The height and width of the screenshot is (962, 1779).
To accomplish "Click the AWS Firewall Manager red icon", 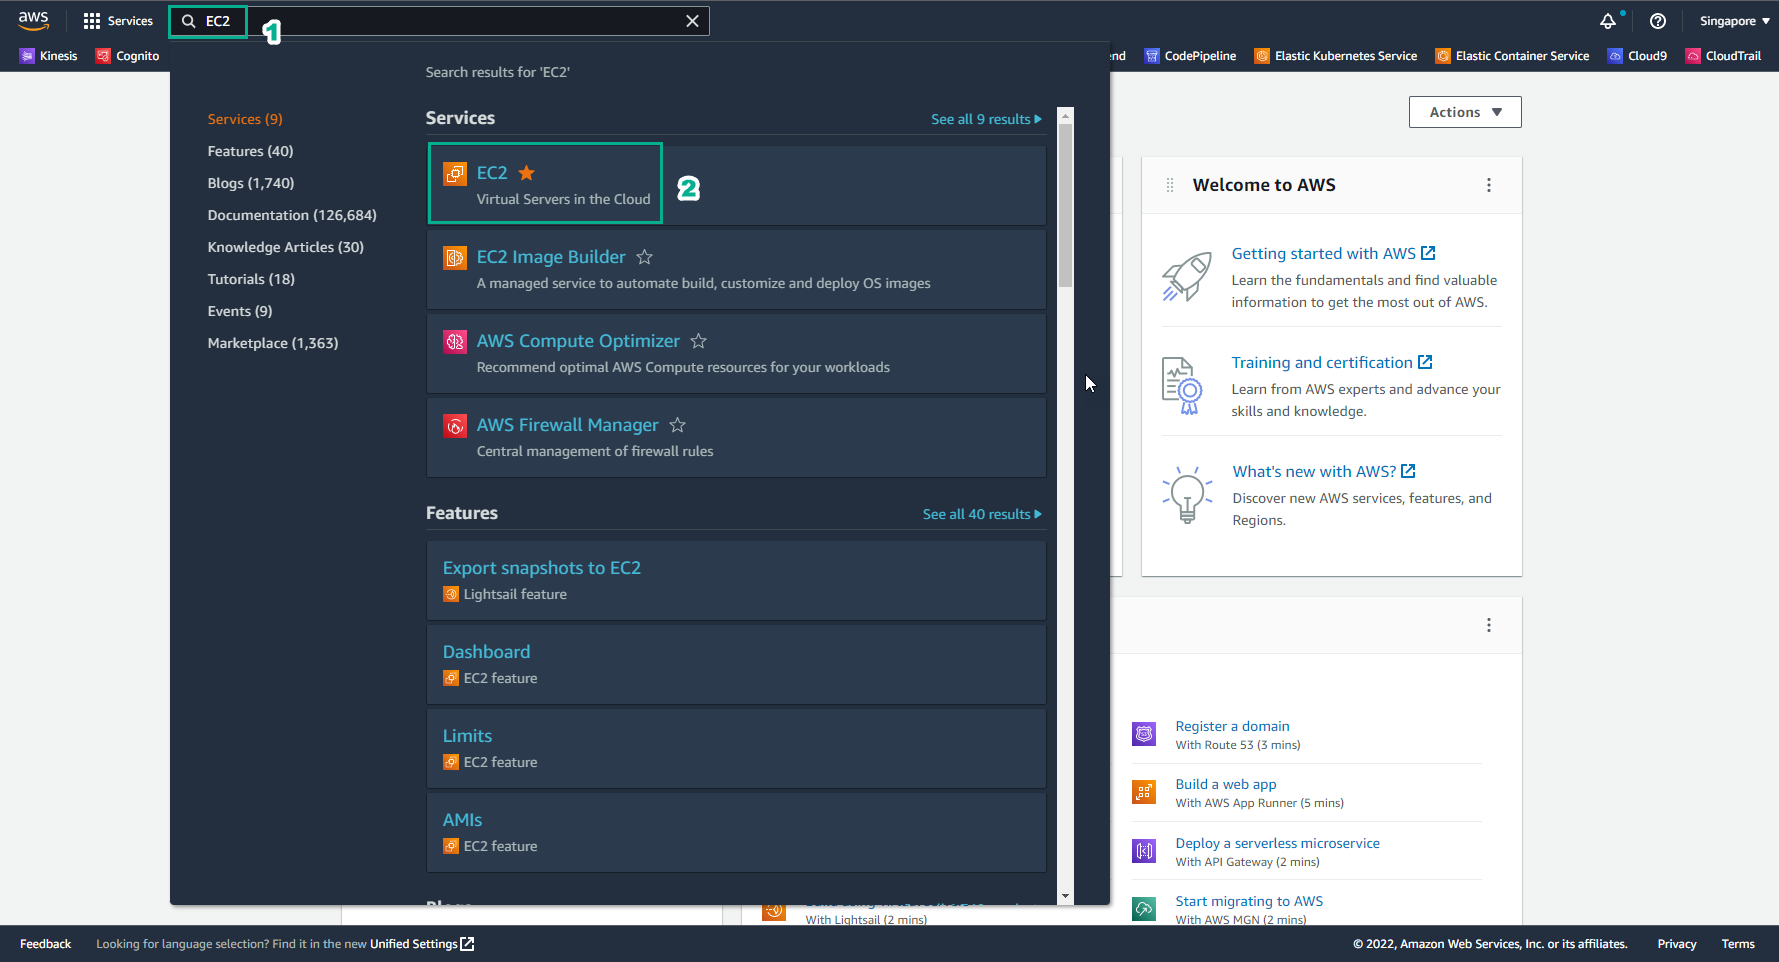I will click(x=455, y=426).
